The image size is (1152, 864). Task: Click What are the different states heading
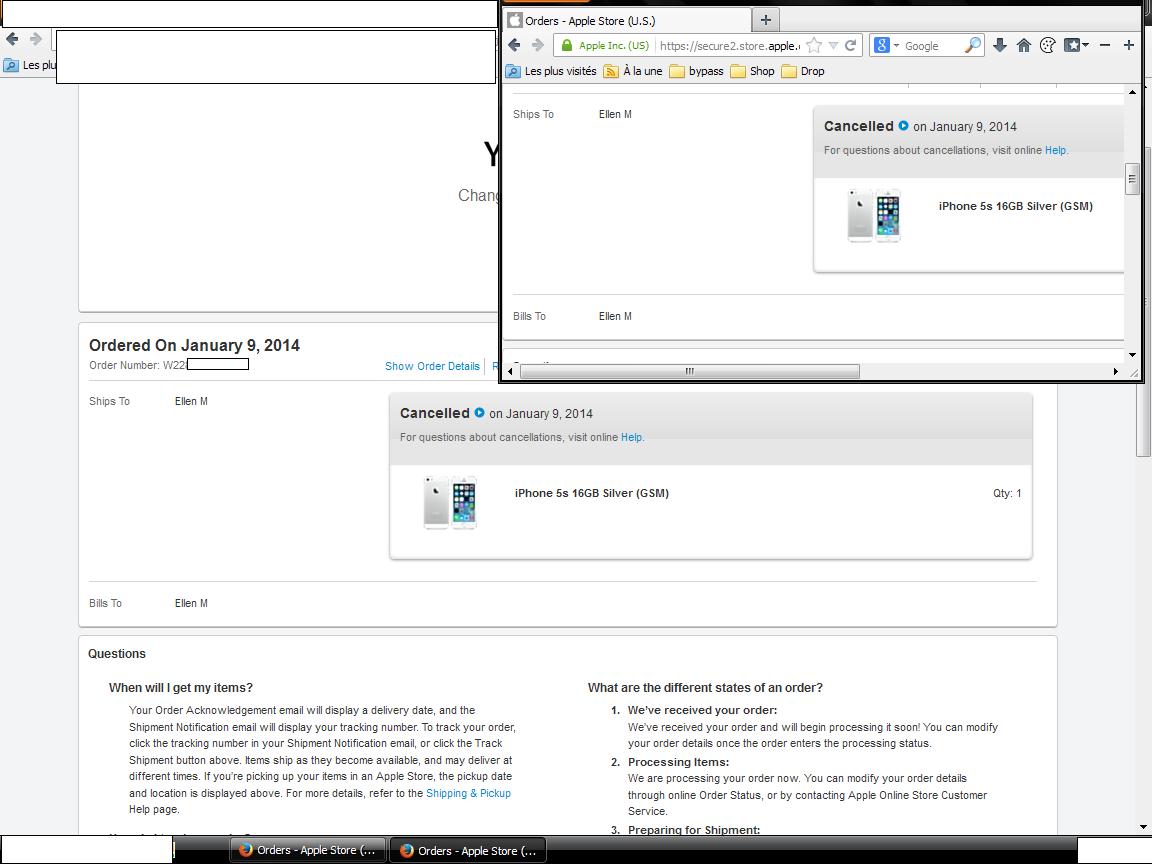705,688
